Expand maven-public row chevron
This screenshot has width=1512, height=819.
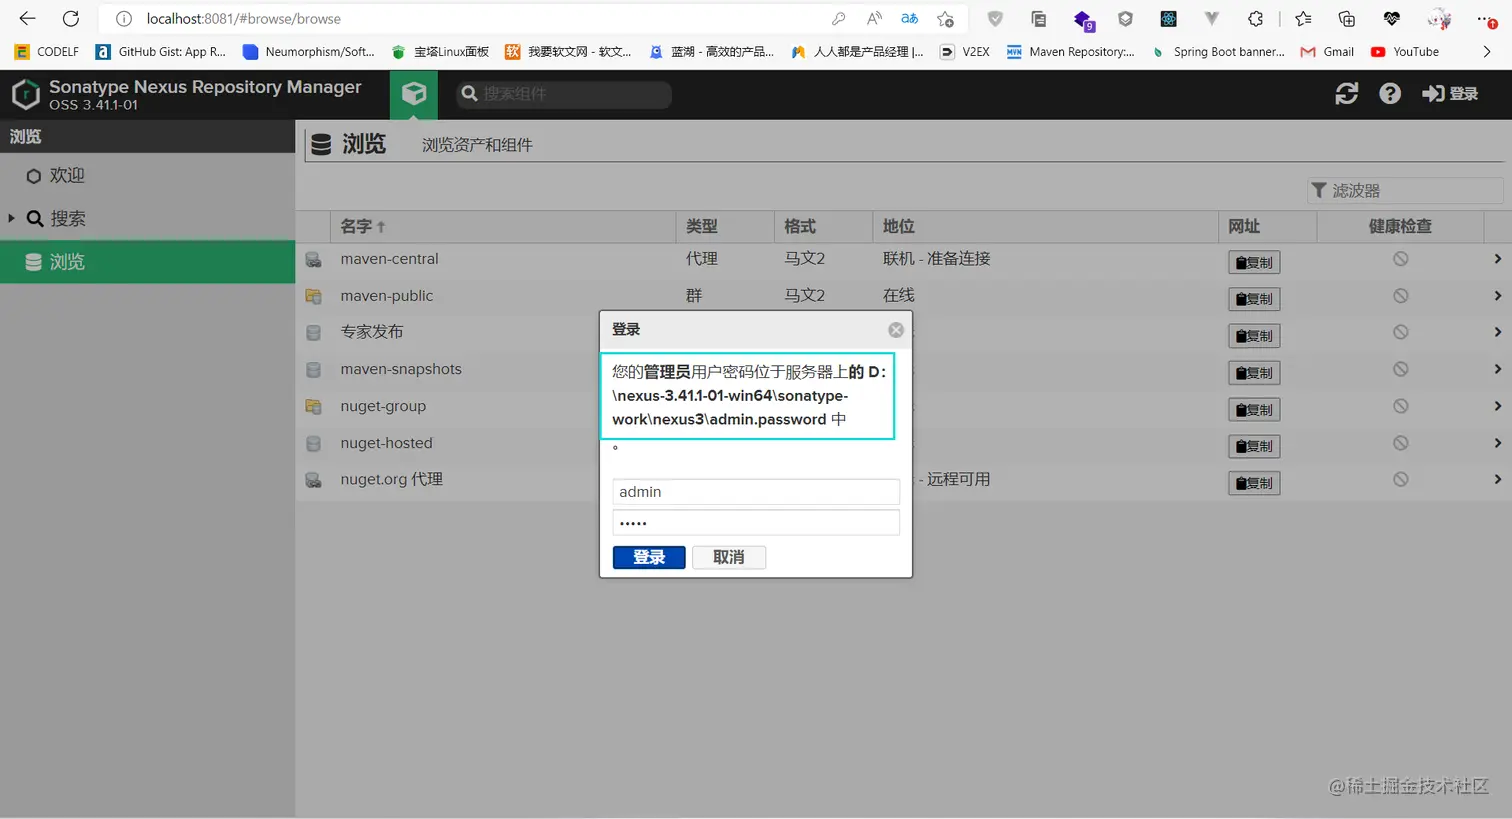[x=1497, y=296]
